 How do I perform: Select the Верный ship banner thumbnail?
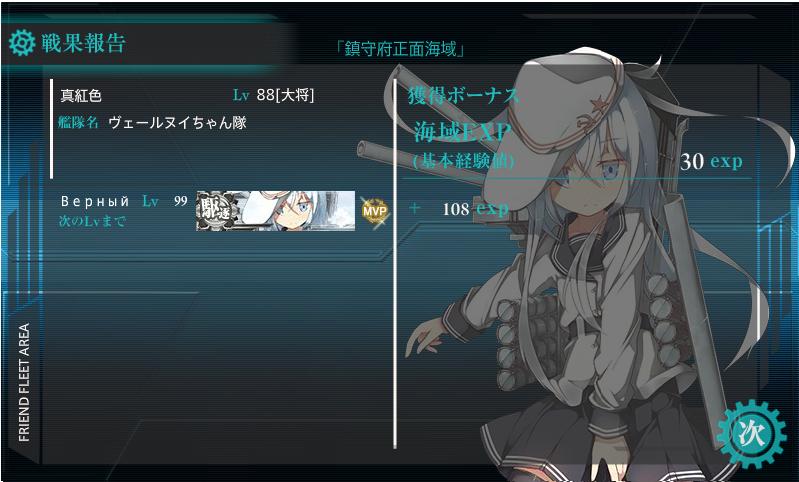coord(276,210)
